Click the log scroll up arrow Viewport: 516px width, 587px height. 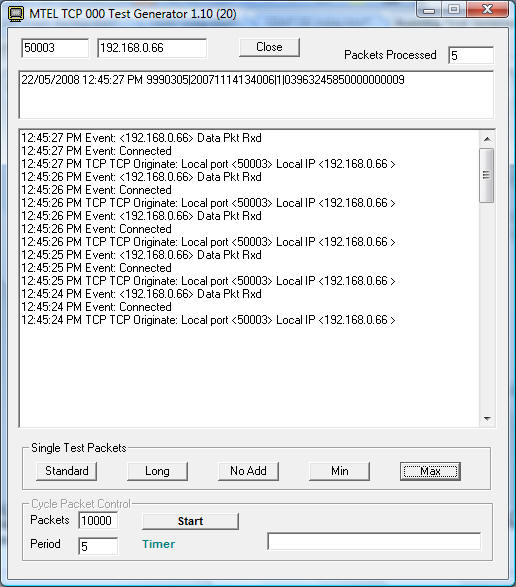click(487, 139)
